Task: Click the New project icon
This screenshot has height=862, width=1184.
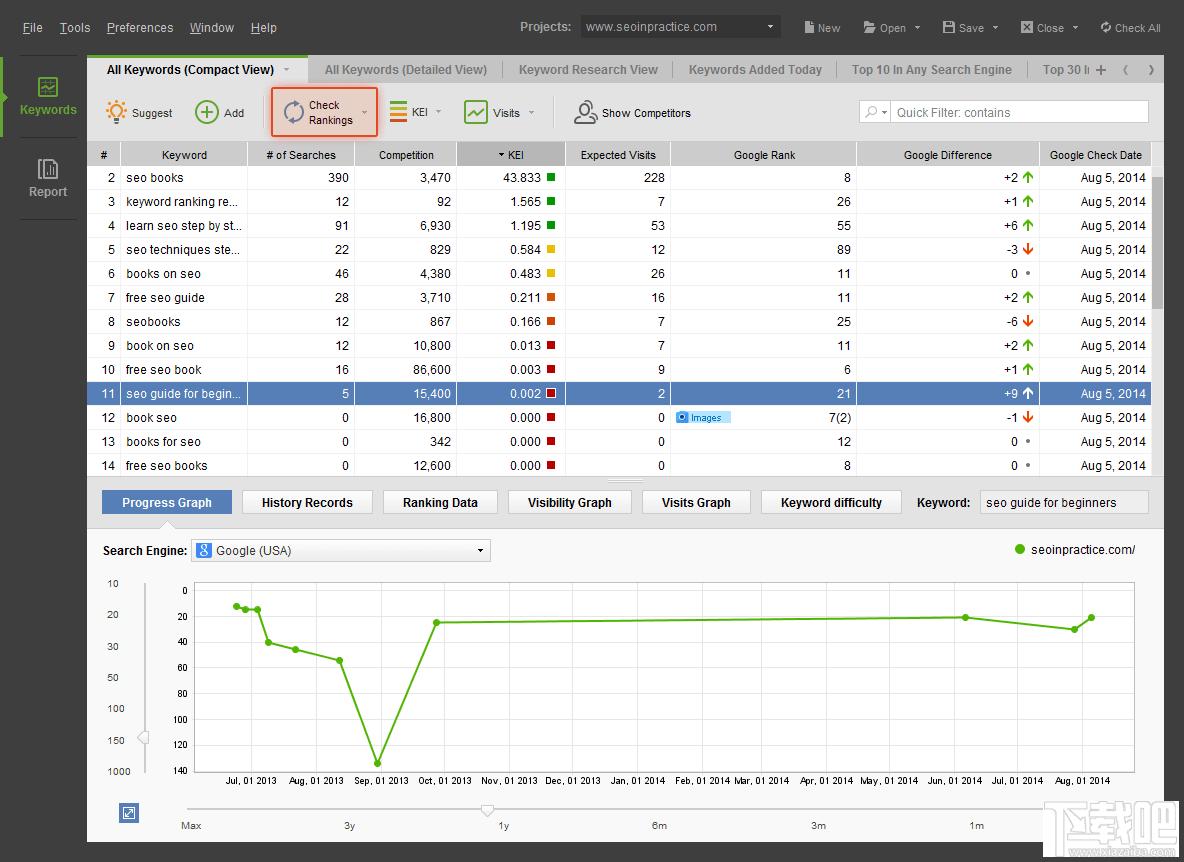Action: pyautogui.click(x=809, y=27)
